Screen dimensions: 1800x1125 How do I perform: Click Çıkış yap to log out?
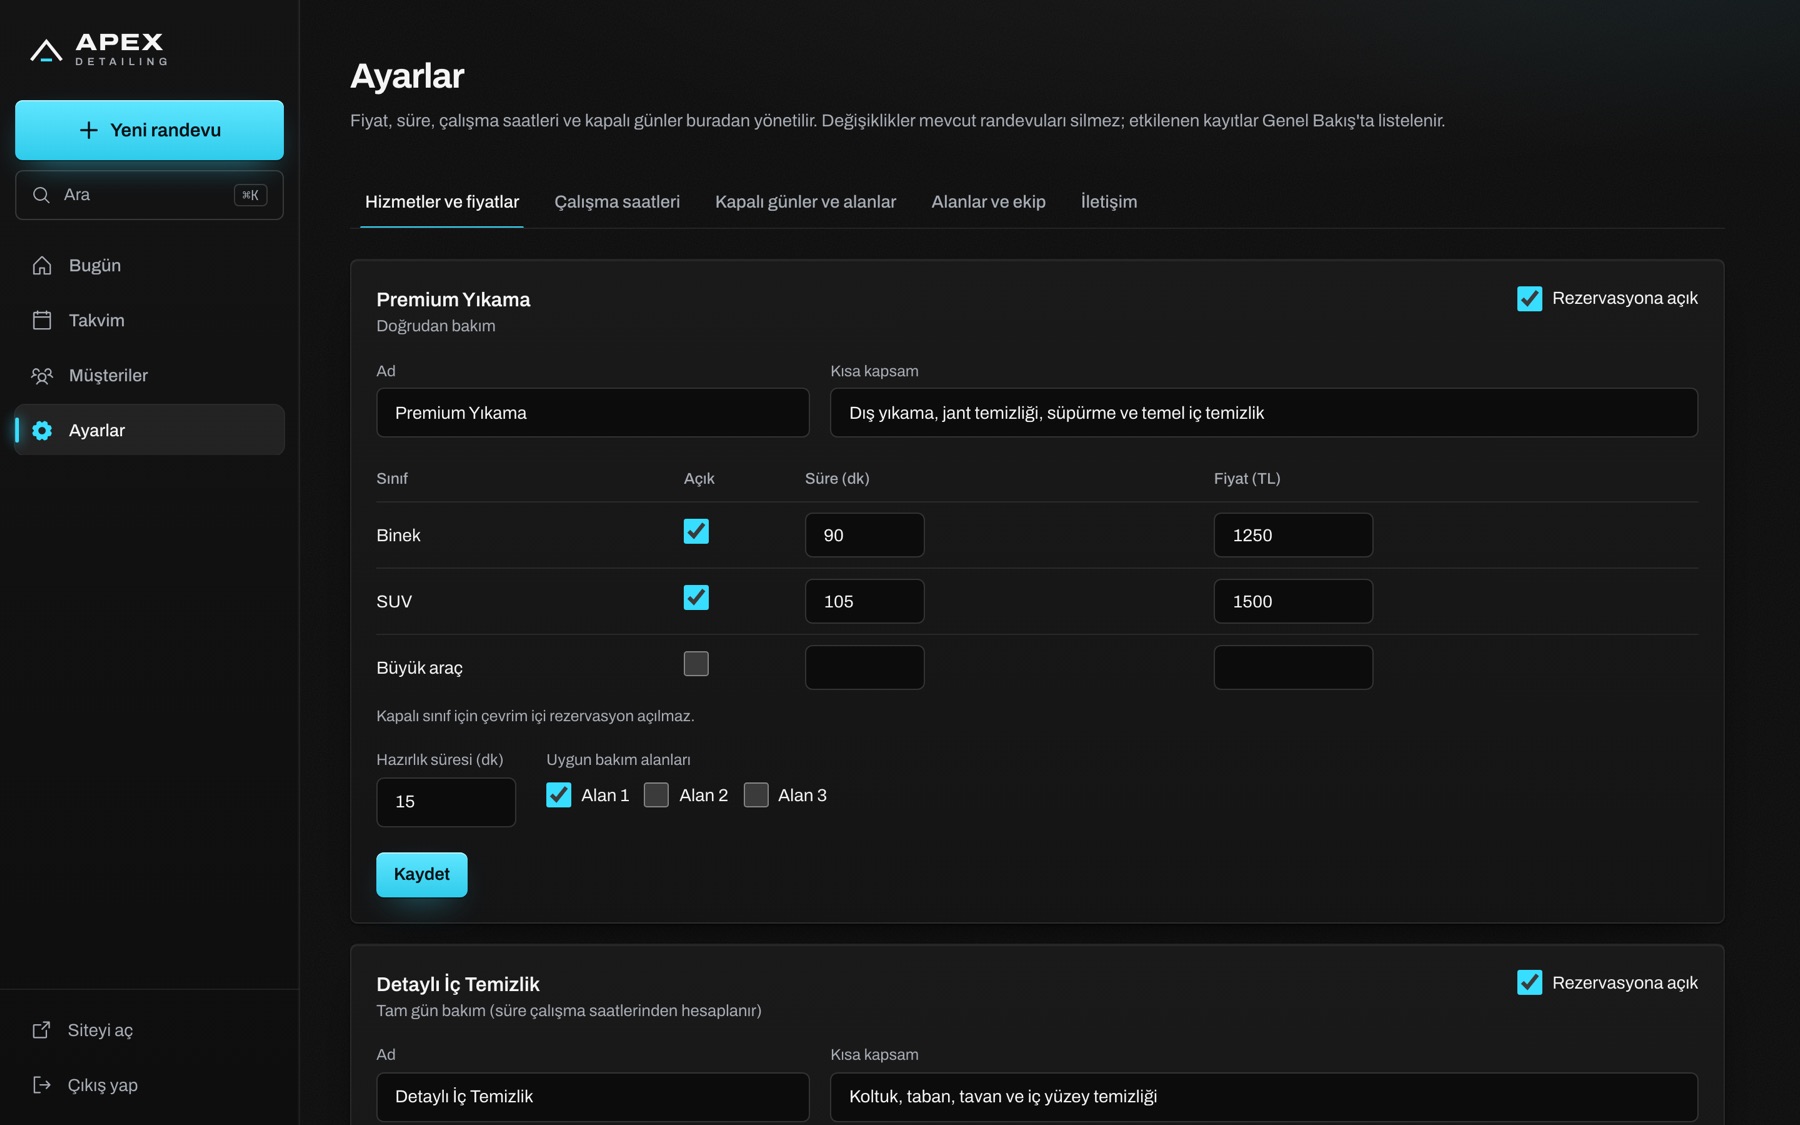(149, 1085)
